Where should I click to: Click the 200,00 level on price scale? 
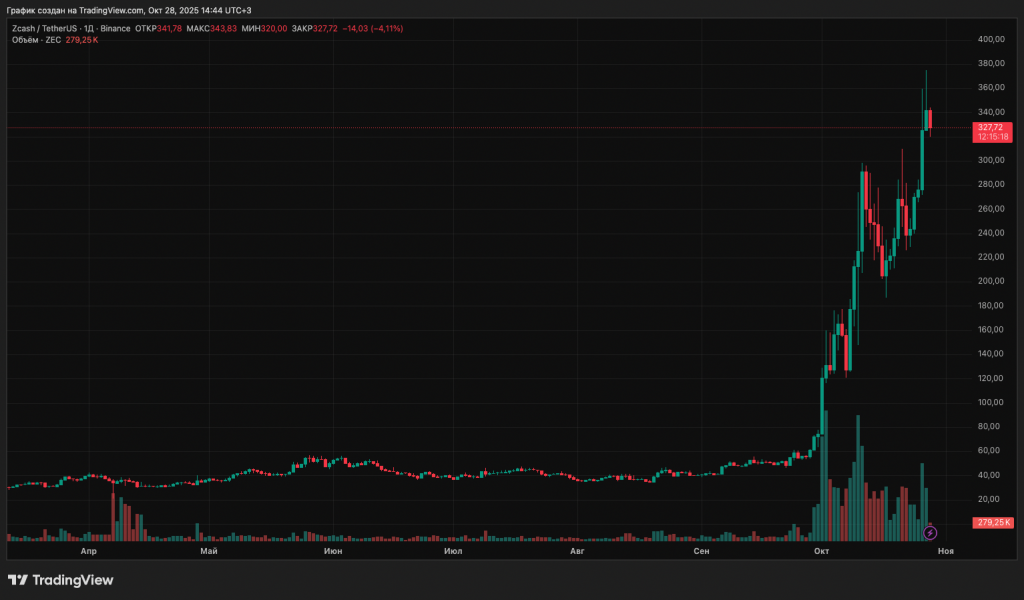point(991,281)
